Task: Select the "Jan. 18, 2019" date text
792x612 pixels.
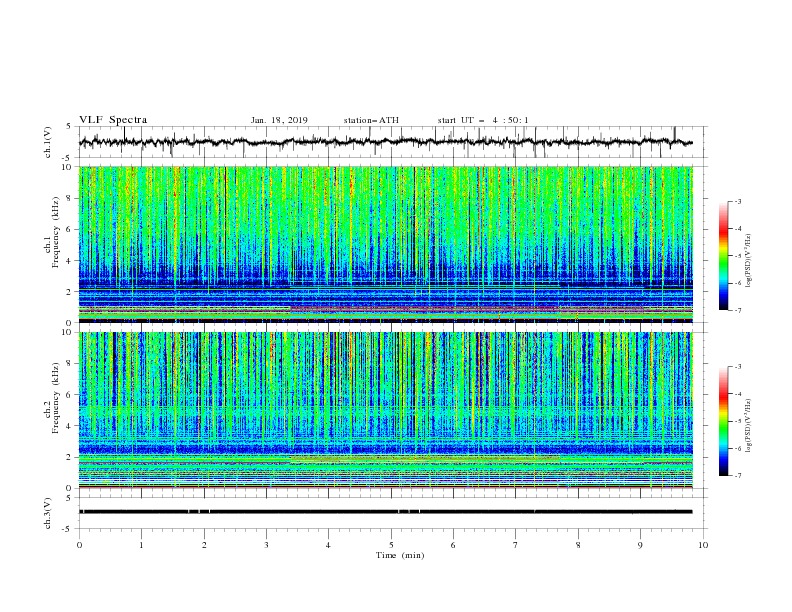Action: (279, 120)
